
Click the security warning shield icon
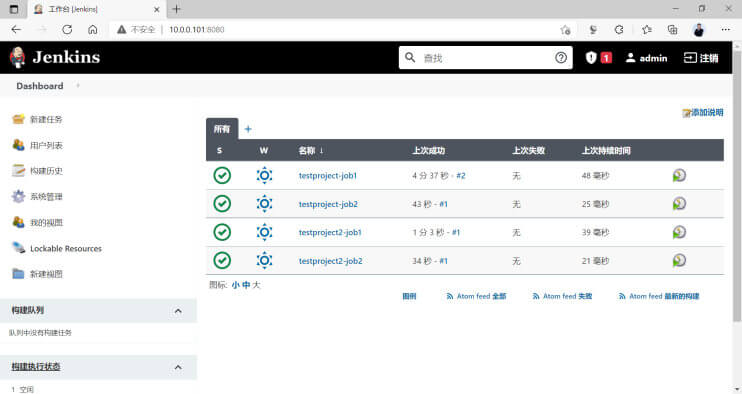coord(591,58)
